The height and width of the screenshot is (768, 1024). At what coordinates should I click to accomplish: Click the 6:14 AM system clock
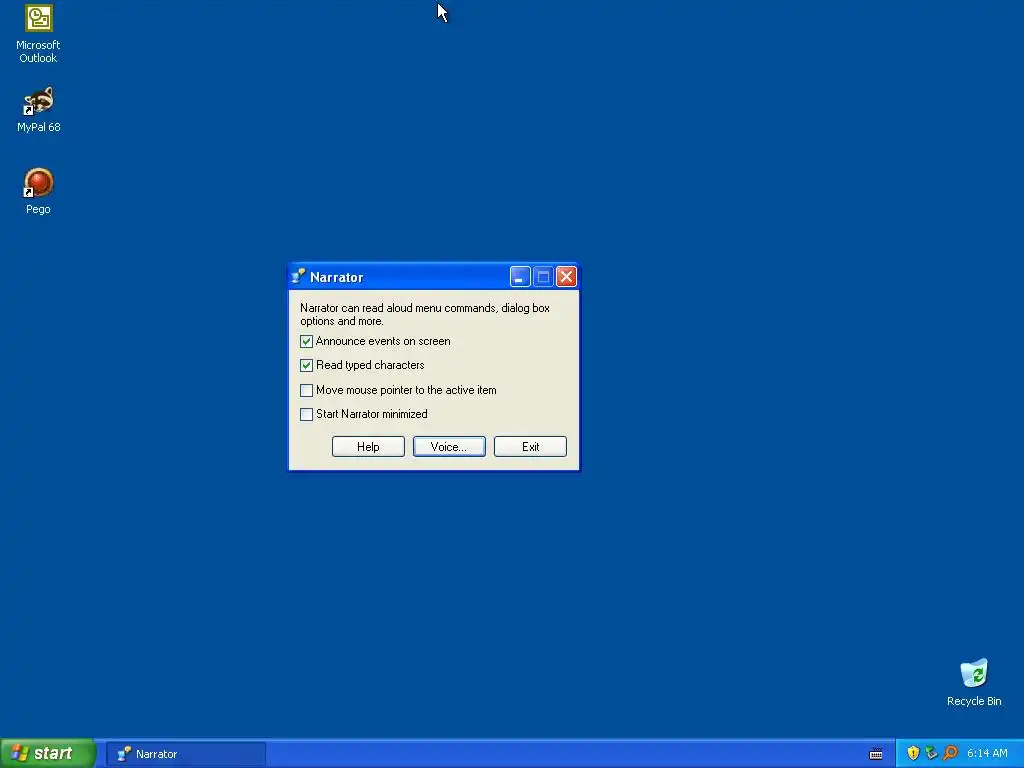coord(987,754)
